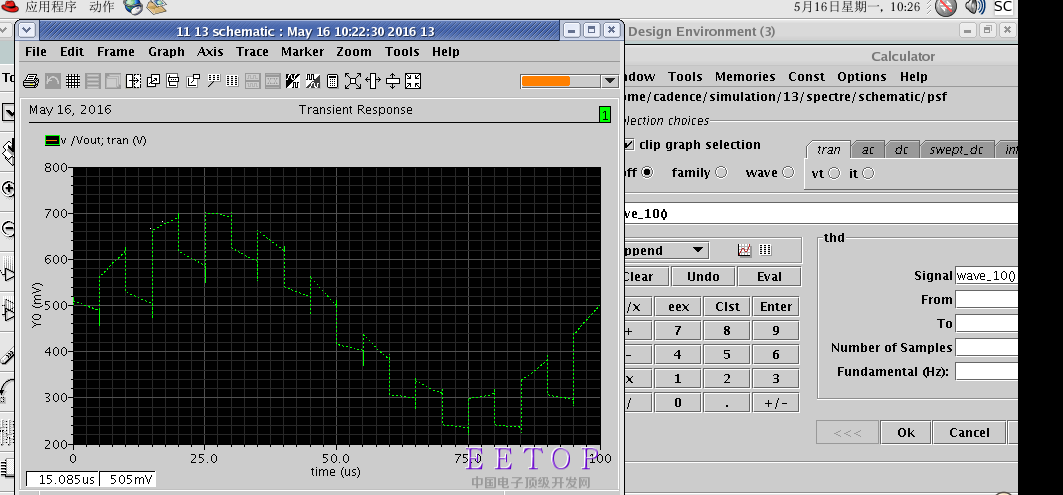This screenshot has height=495, width=1063.
Task: Click the Cancel button in thd panel
Action: [969, 433]
